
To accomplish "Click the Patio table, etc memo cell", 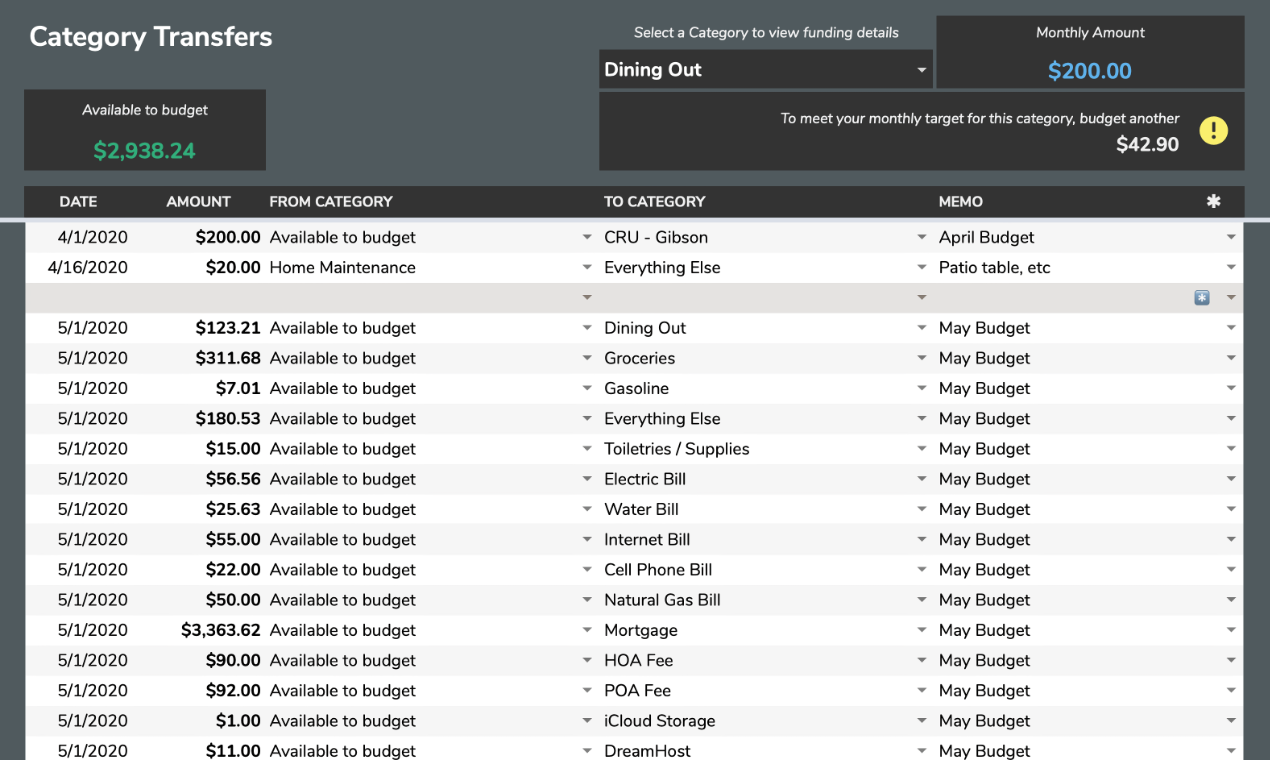I will (x=995, y=268).
